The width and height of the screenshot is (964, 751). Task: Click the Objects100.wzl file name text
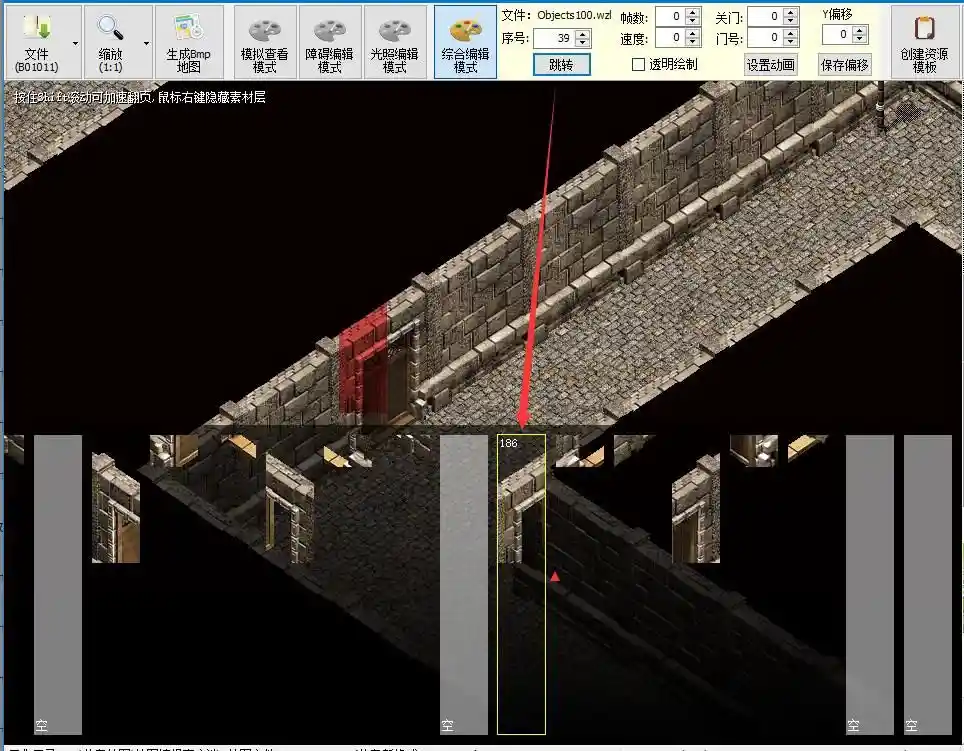pyautogui.click(x=574, y=15)
